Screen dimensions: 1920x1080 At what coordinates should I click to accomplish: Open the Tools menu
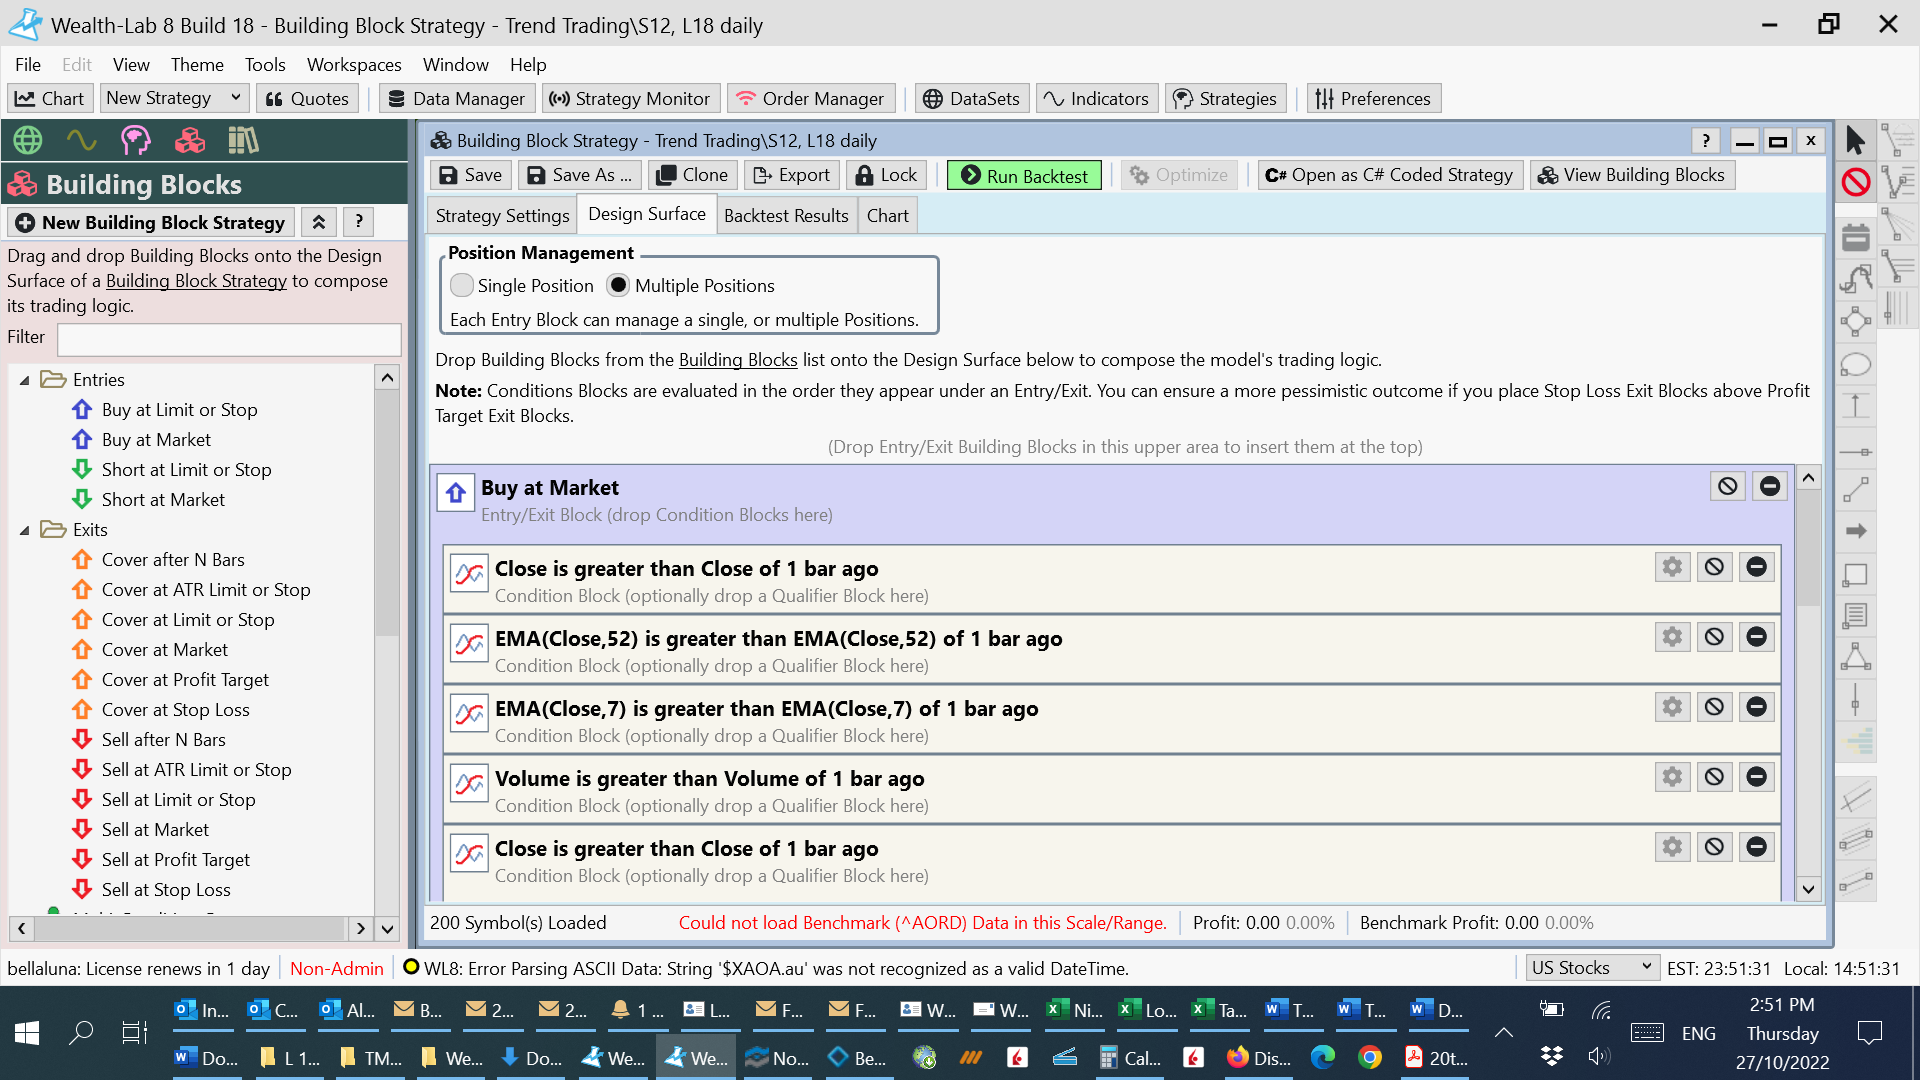click(x=265, y=64)
